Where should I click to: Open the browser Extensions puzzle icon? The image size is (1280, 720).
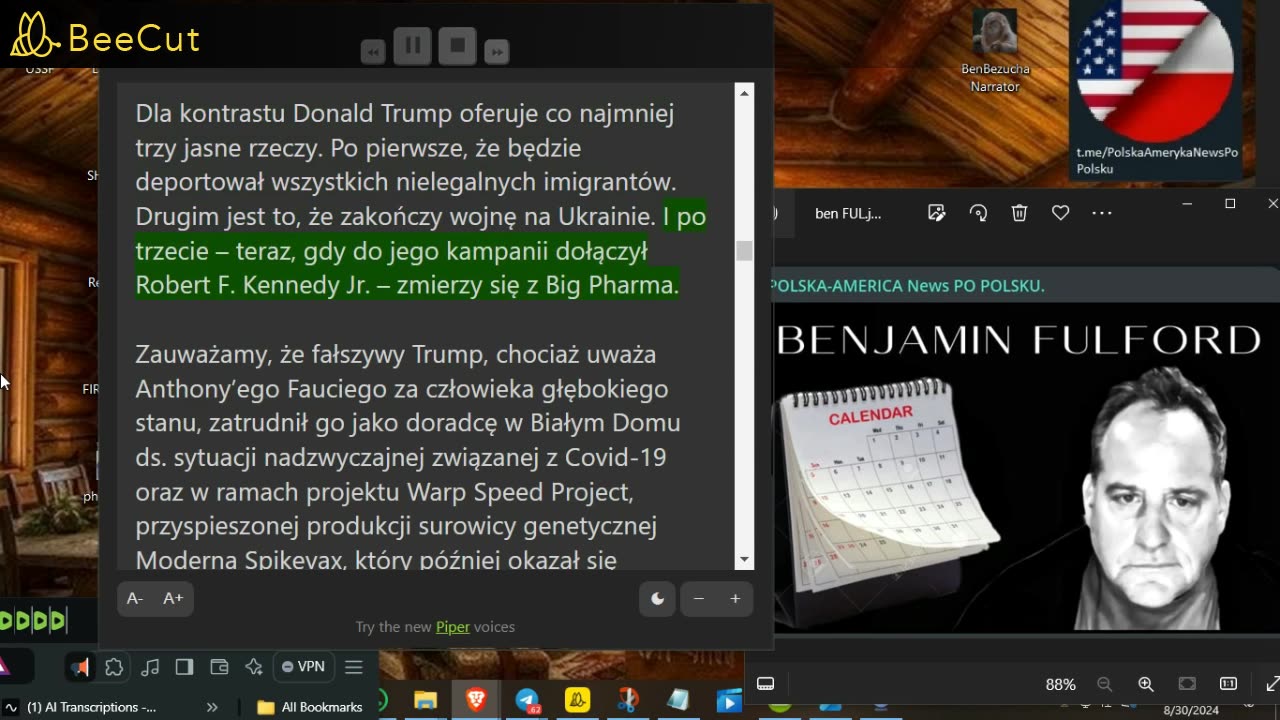[114, 667]
